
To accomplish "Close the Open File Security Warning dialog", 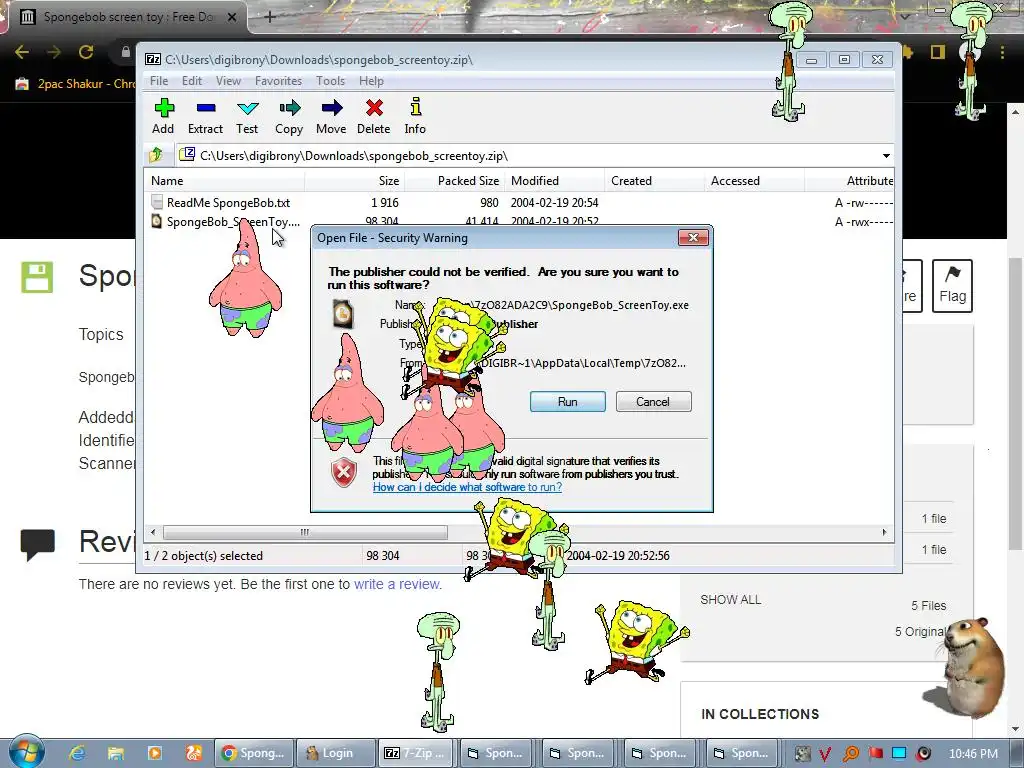I will (693, 238).
